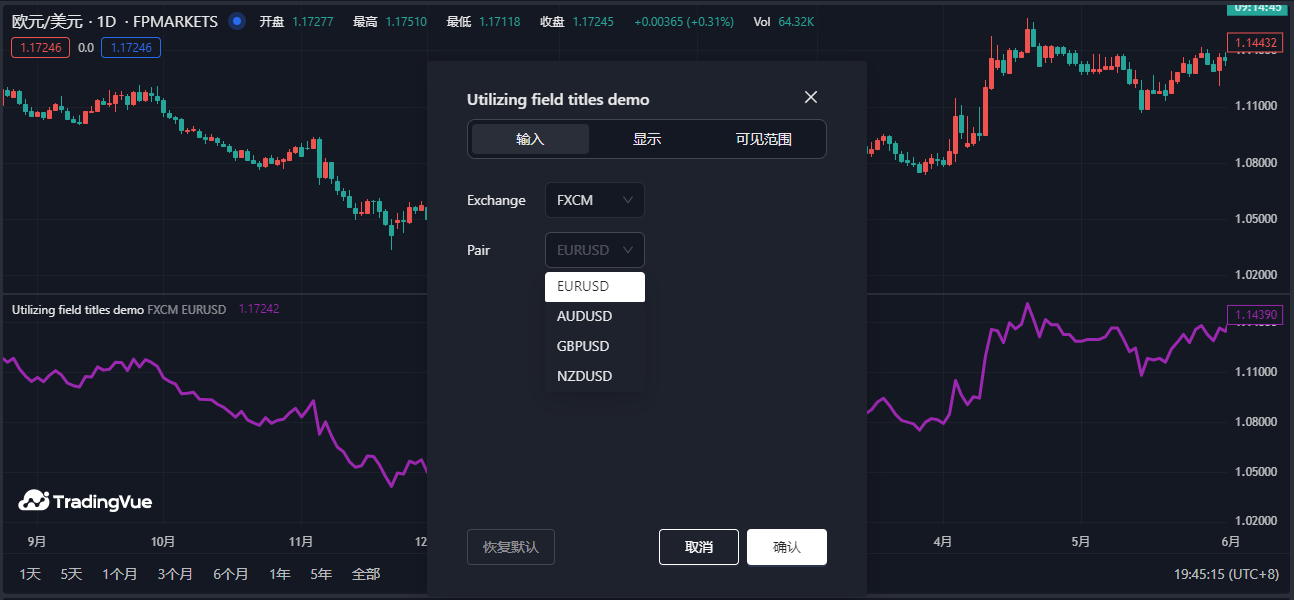The image size is (1294, 600).
Task: Select the 5年 time range
Action: (321, 574)
